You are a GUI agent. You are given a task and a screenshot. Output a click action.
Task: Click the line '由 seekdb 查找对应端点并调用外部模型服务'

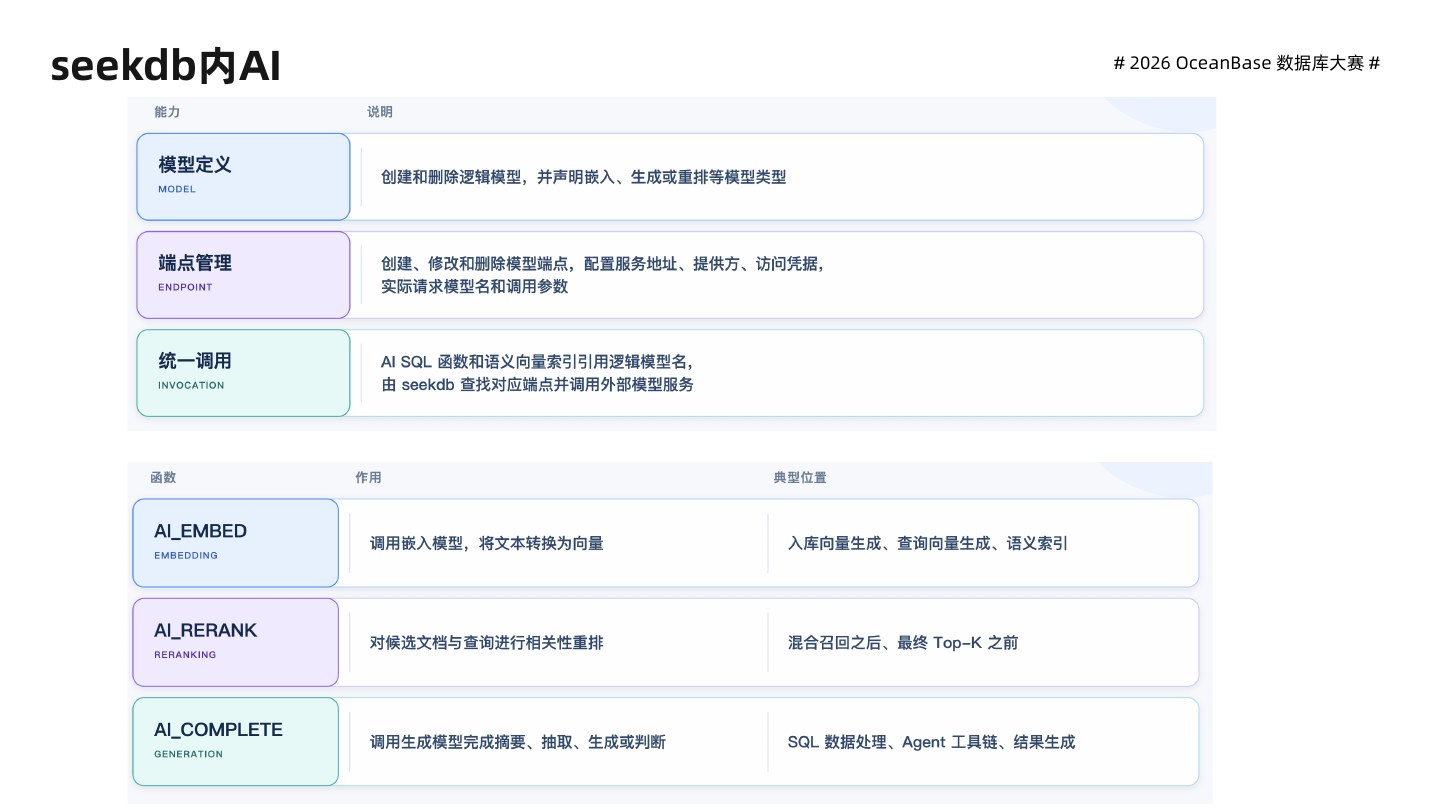tap(537, 384)
